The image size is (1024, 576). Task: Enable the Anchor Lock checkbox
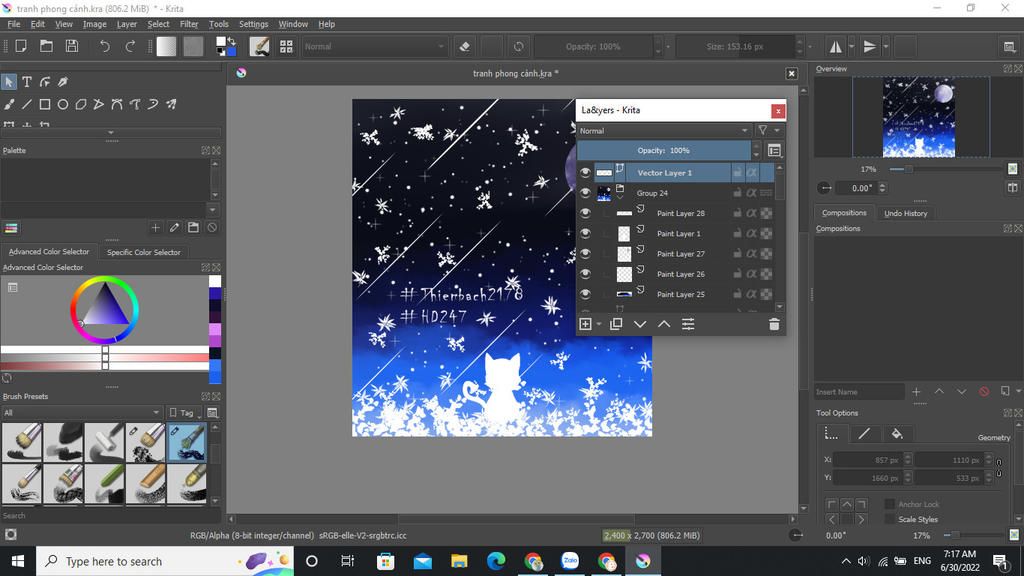pos(889,504)
